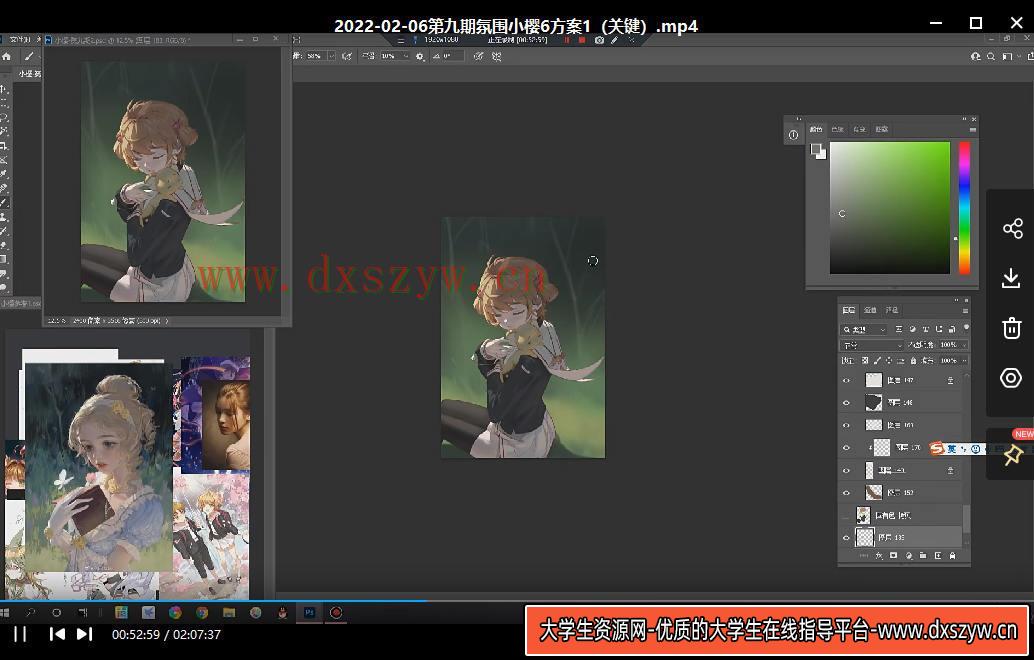Click the camera icon on the recording bar

tap(599, 40)
